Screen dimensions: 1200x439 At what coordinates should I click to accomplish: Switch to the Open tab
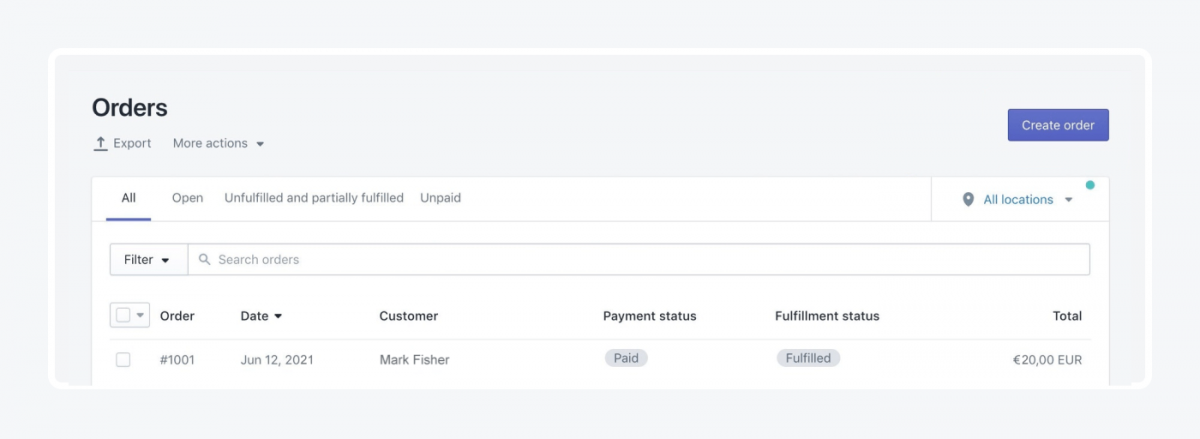[x=187, y=198]
